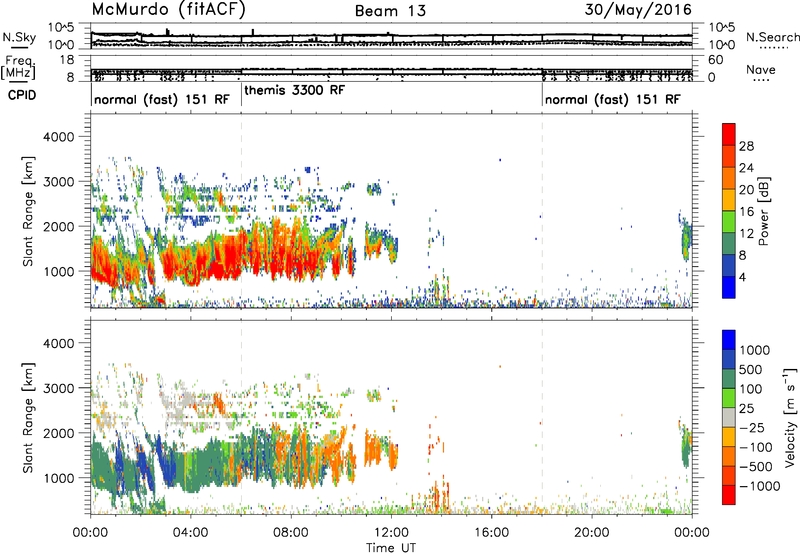This screenshot has height=554, width=800.
Task: Click the '08:00' time axis tick label
Action: tap(291, 533)
